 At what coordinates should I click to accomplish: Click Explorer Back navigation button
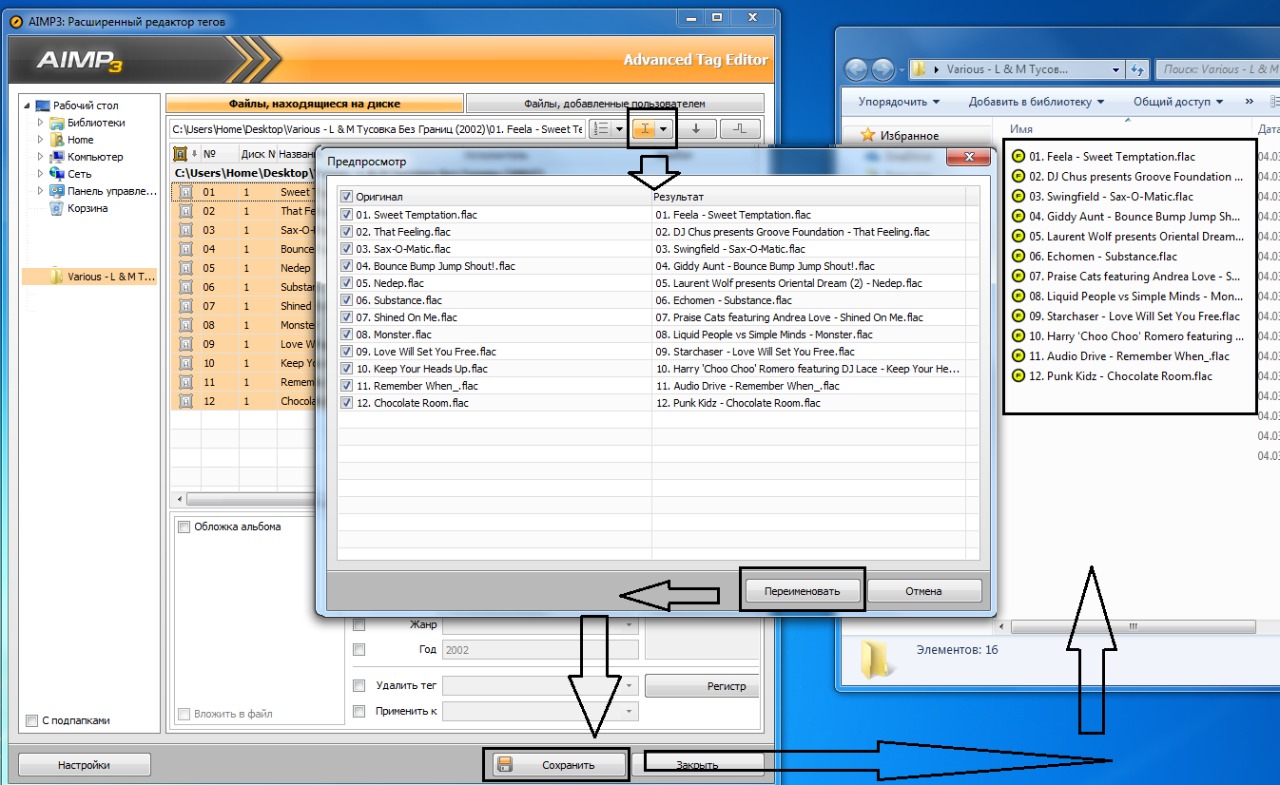pos(857,69)
